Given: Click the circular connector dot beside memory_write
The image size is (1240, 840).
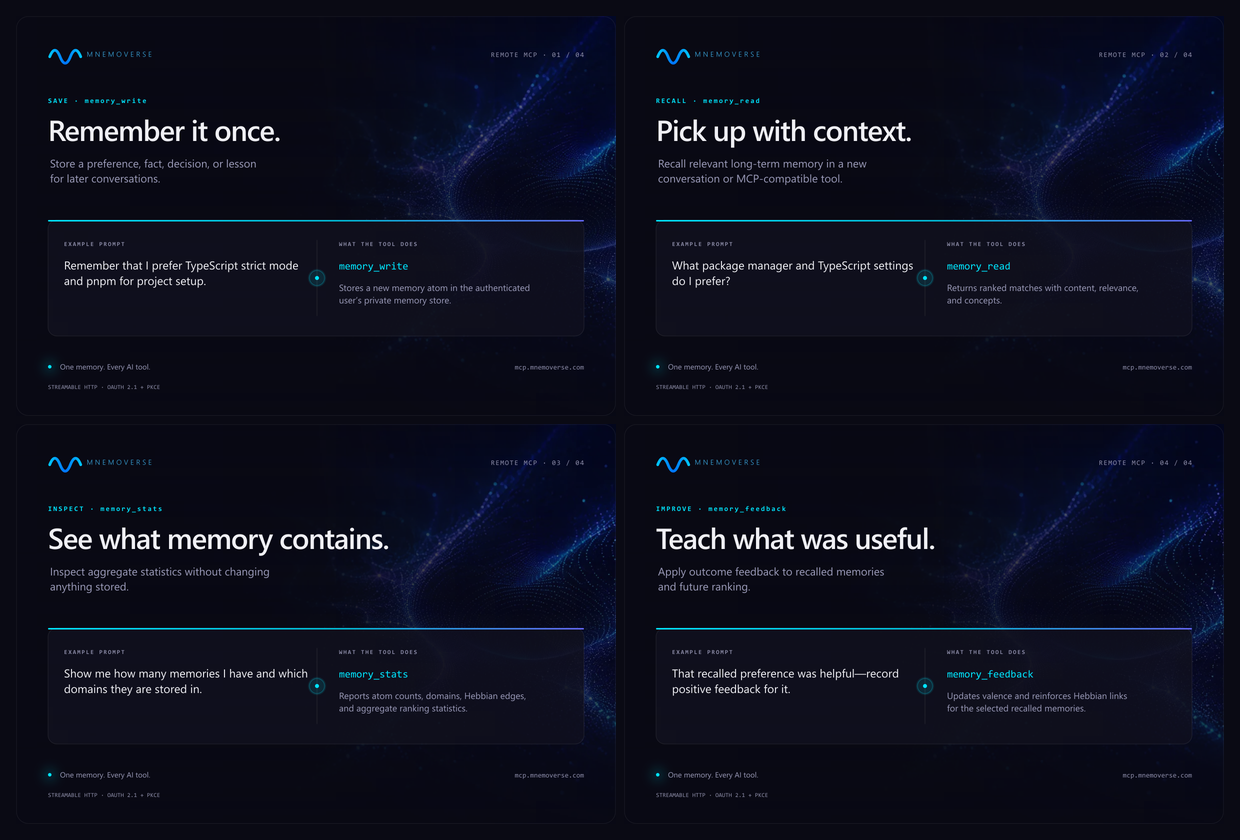Looking at the screenshot, I should 317,278.
